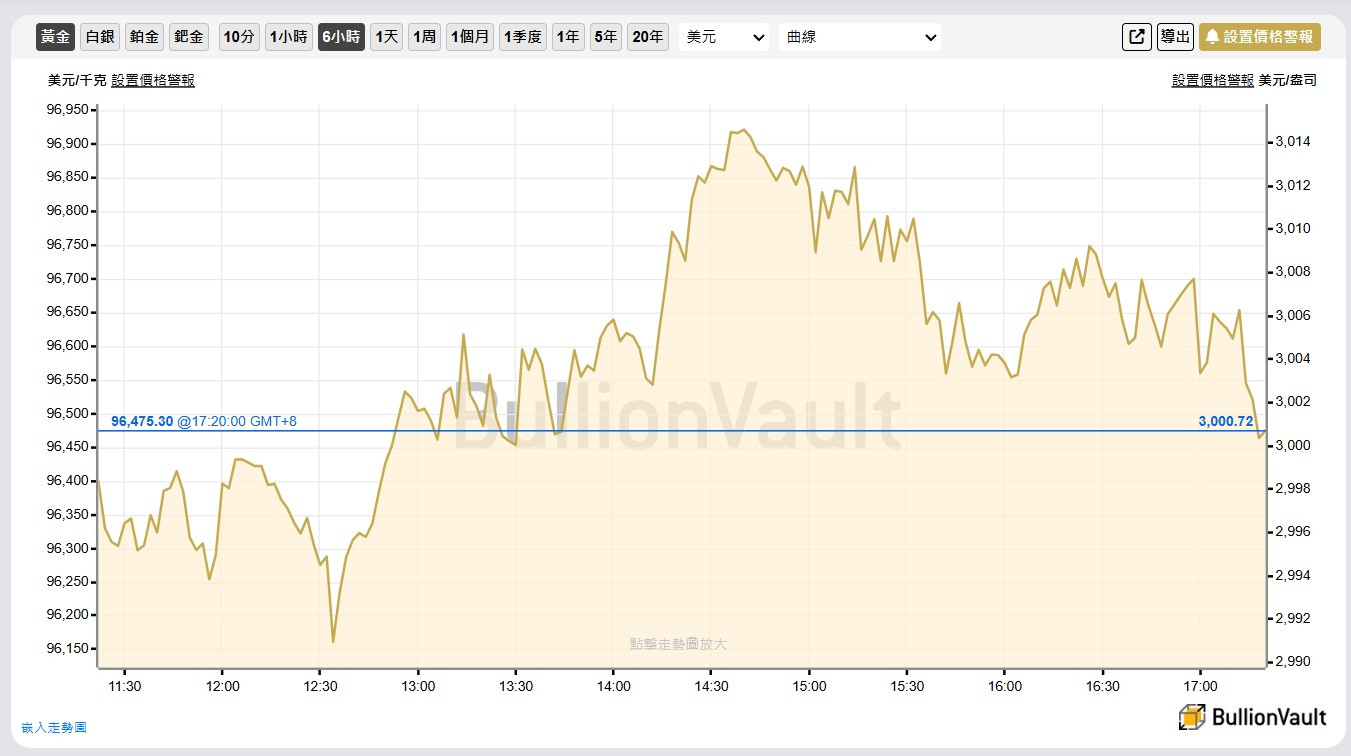
Task: Click the 導出 export button
Action: (x=1175, y=37)
